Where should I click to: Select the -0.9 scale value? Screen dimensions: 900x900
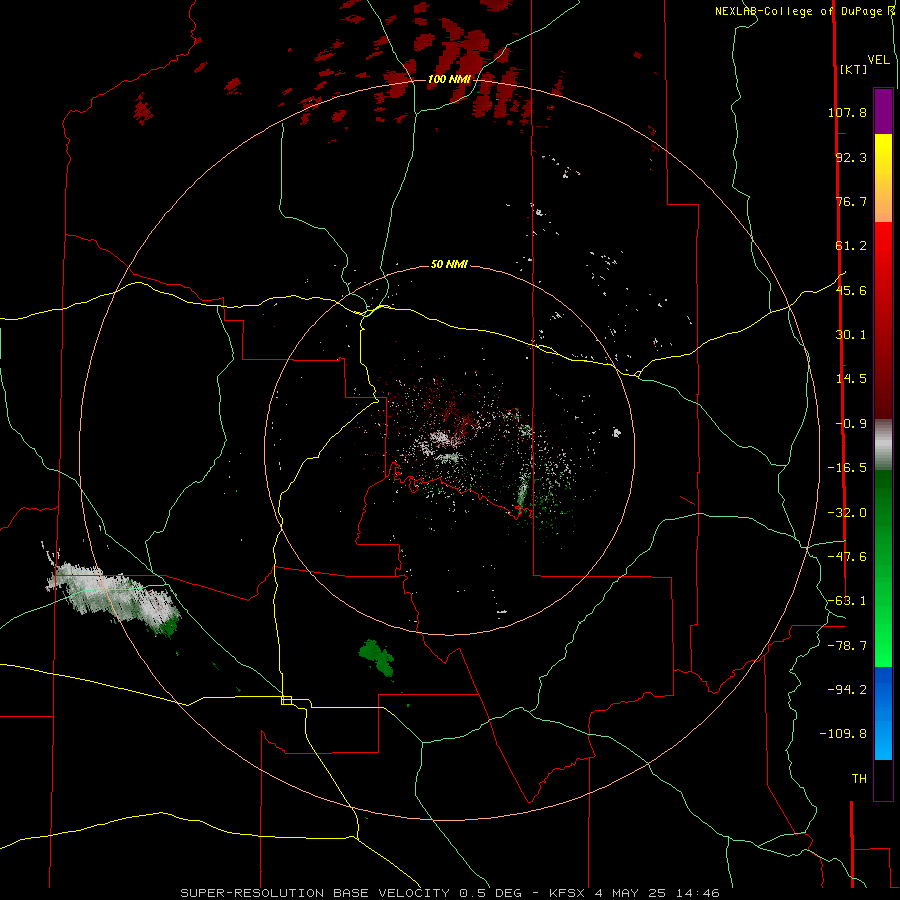click(851, 424)
